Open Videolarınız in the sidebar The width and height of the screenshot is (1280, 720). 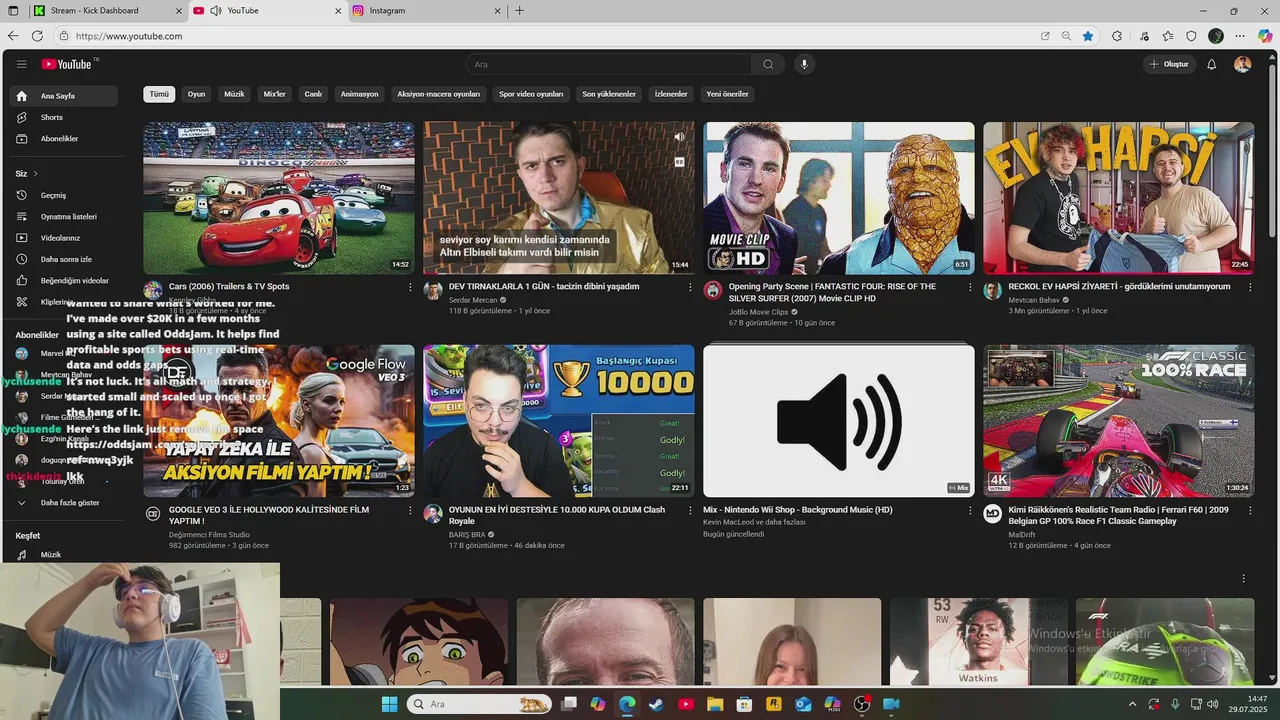[63, 238]
